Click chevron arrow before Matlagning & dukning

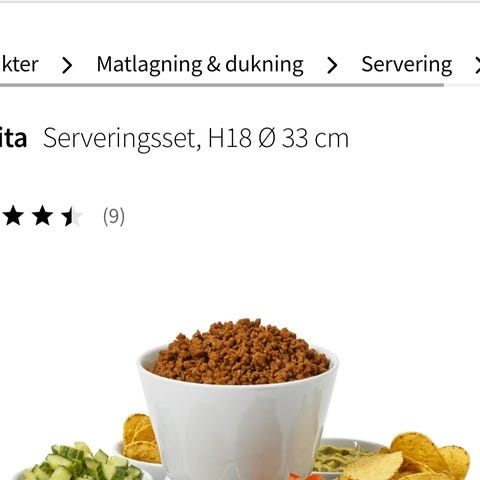[67, 65]
